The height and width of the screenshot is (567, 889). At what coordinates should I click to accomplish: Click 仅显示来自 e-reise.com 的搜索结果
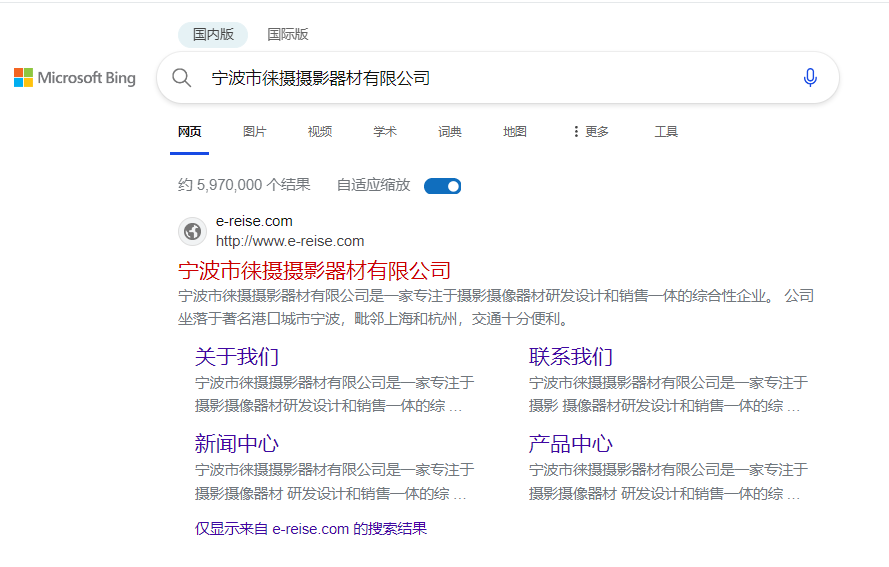point(311,529)
